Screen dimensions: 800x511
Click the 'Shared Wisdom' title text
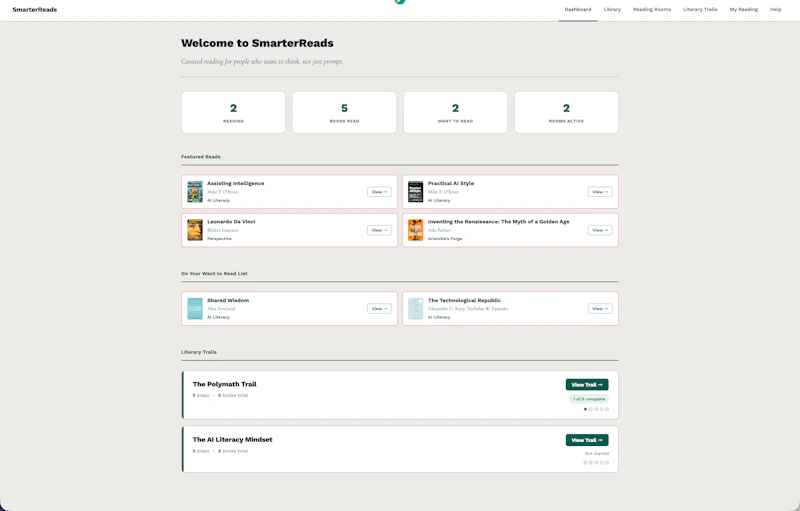tap(228, 300)
